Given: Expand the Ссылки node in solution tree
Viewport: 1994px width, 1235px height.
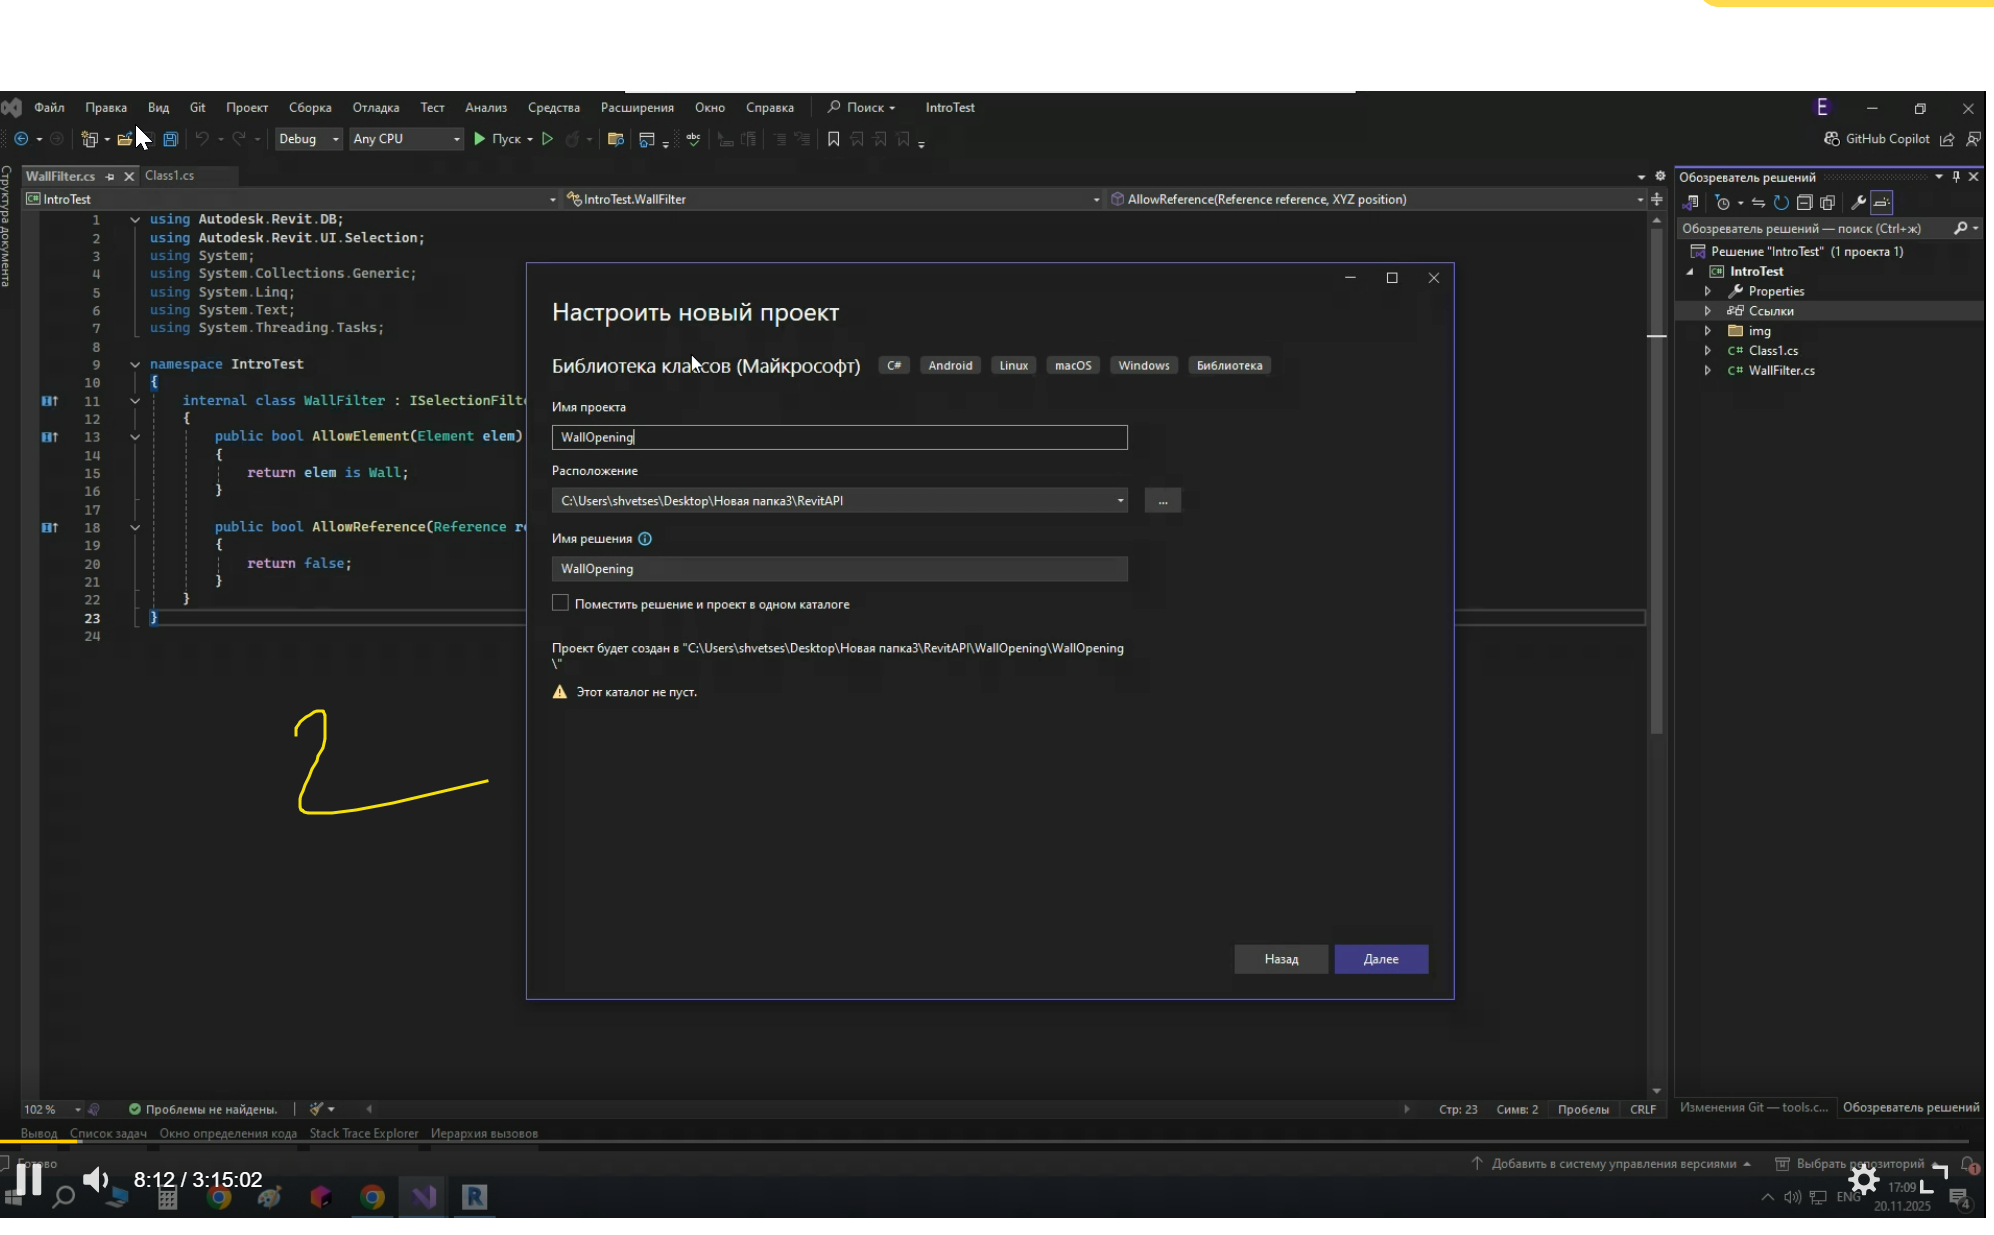Looking at the screenshot, I should [x=1708, y=311].
